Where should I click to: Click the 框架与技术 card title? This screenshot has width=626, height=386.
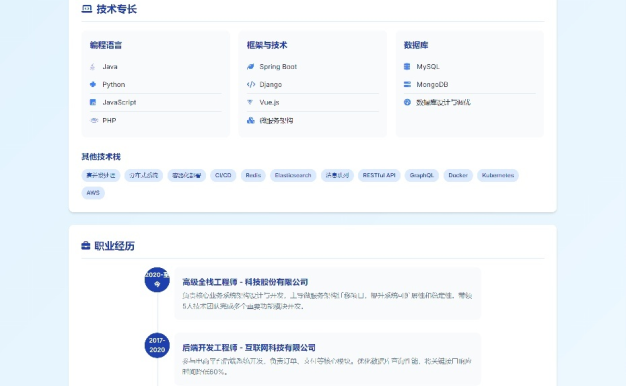point(267,45)
